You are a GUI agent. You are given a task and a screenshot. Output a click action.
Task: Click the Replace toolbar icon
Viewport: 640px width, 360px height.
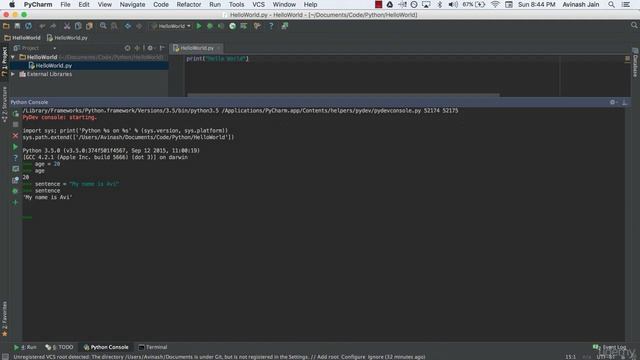click(x=114, y=26)
